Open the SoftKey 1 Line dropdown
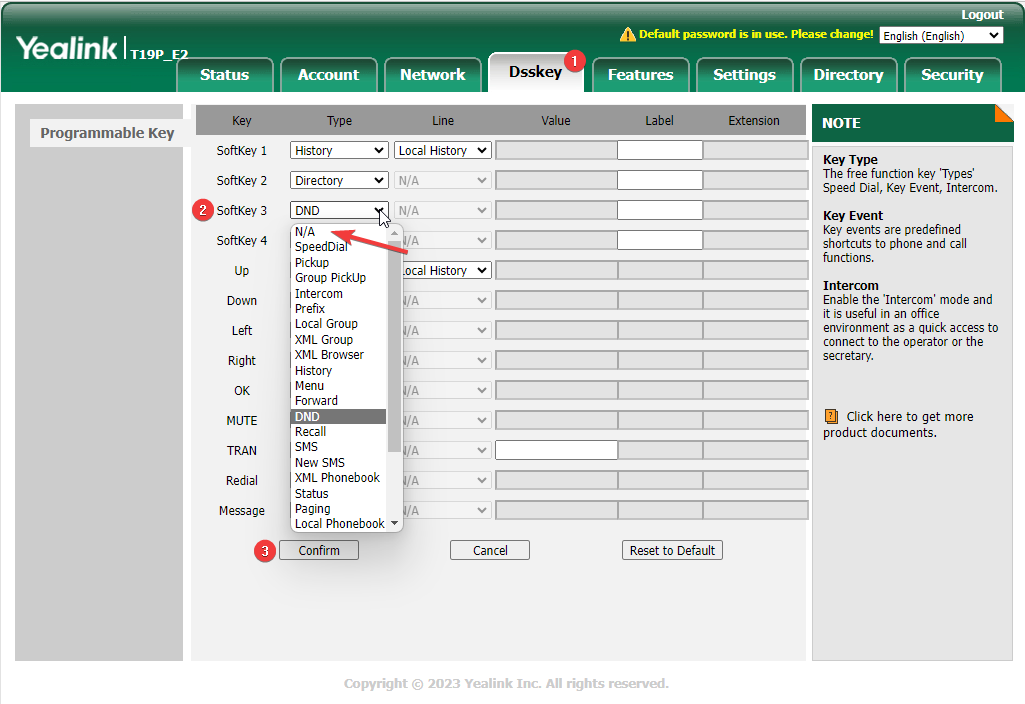Screen dimensions: 1025x704 pos(442,151)
